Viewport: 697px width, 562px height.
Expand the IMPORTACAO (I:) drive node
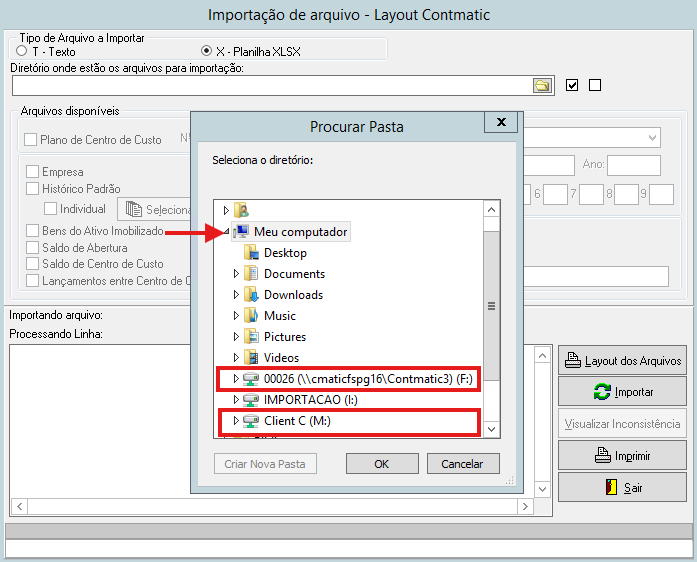coord(236,400)
